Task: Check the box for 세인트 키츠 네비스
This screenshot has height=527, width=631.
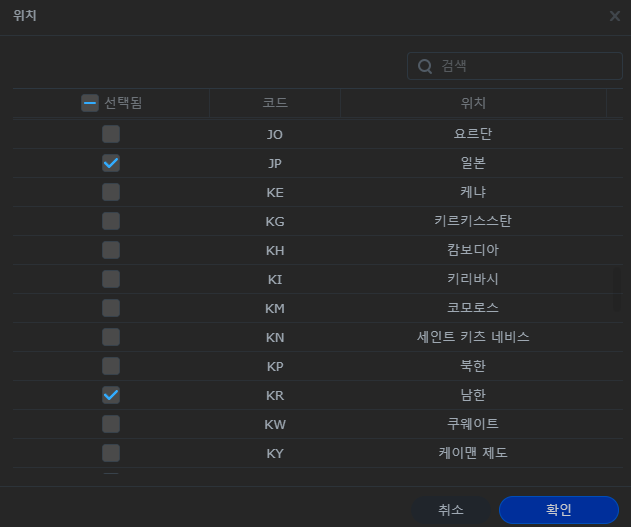Action: [111, 337]
